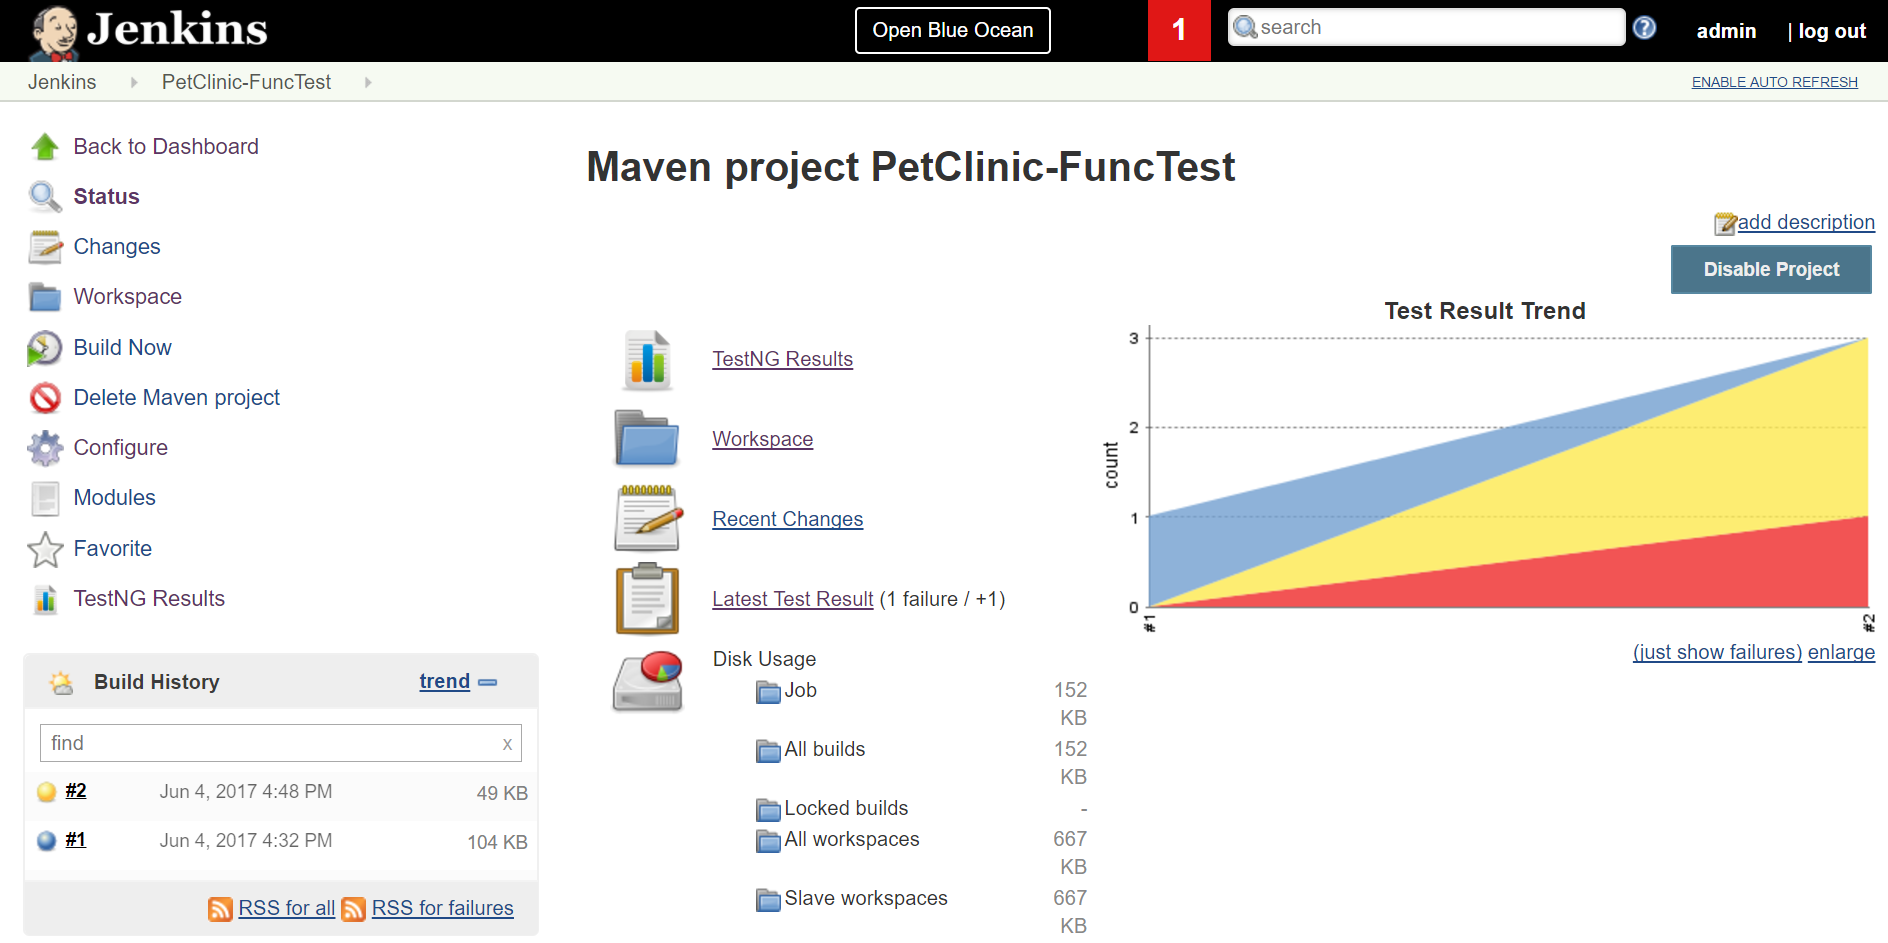Image resolution: width=1888 pixels, height=943 pixels.
Task: Click the red notification badge showing 1
Action: (x=1179, y=30)
